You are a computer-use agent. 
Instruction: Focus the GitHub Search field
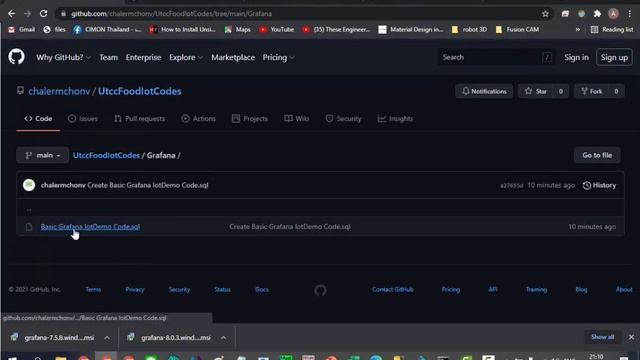point(496,58)
